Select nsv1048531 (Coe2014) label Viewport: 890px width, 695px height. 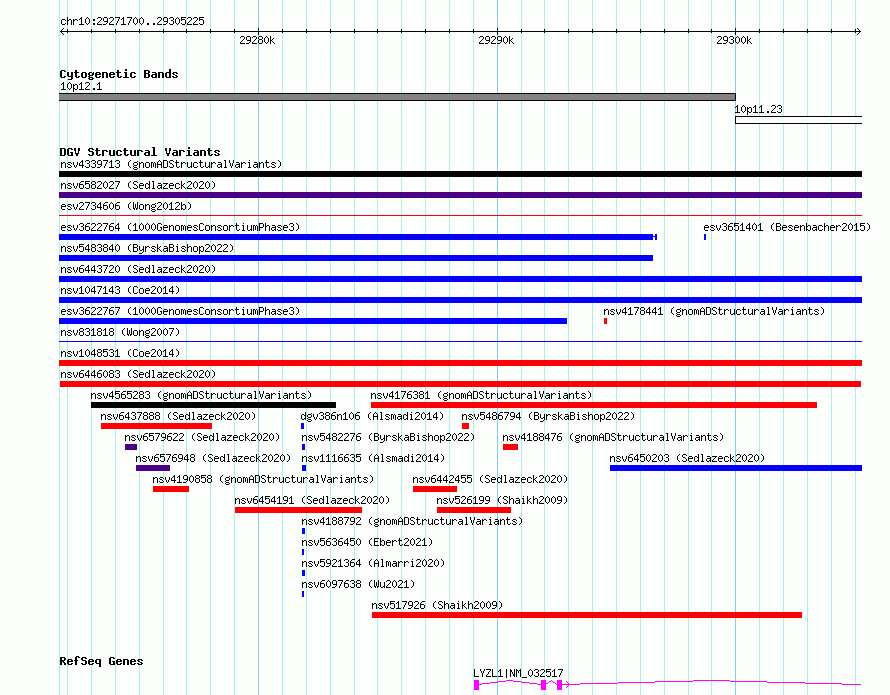coord(120,353)
